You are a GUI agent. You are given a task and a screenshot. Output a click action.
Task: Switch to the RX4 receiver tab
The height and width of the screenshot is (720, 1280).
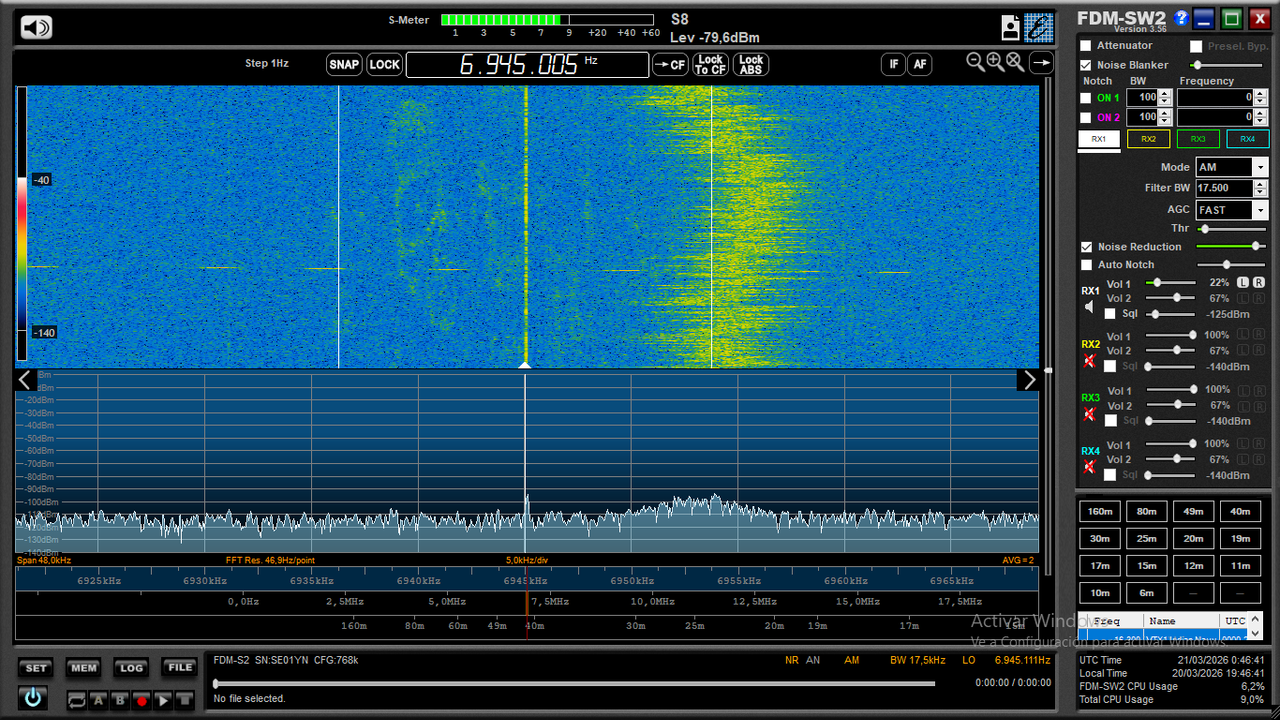point(1247,139)
